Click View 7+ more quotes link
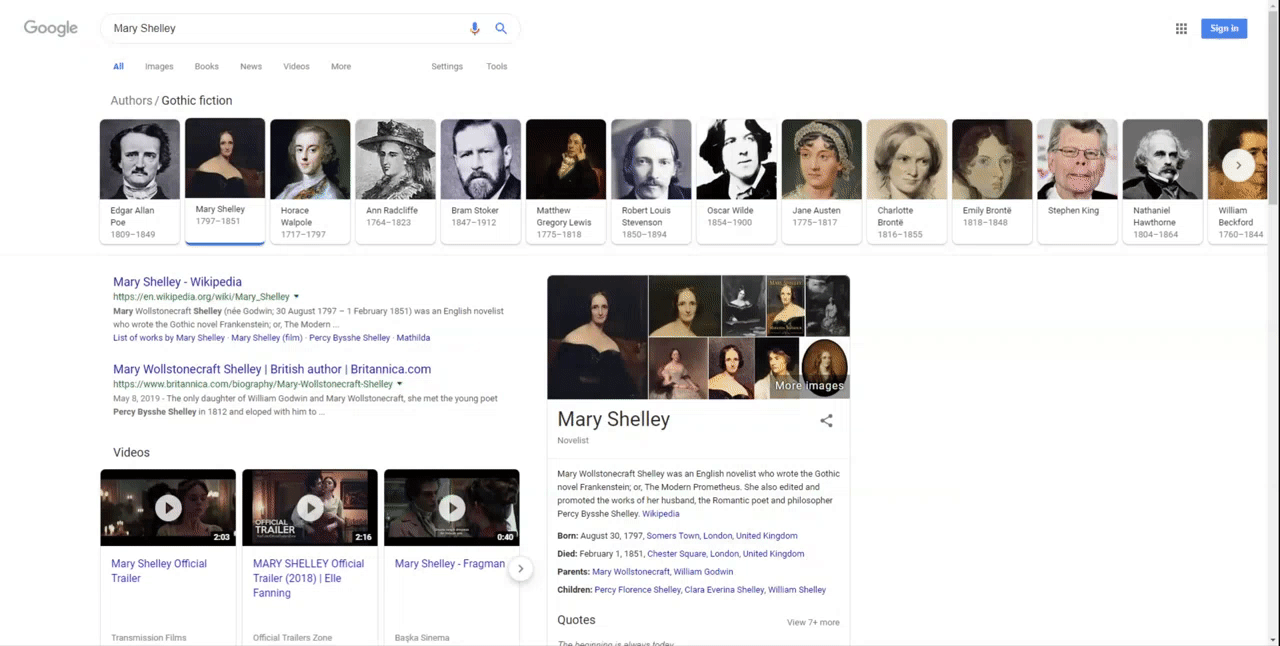1280x646 pixels. point(813,622)
